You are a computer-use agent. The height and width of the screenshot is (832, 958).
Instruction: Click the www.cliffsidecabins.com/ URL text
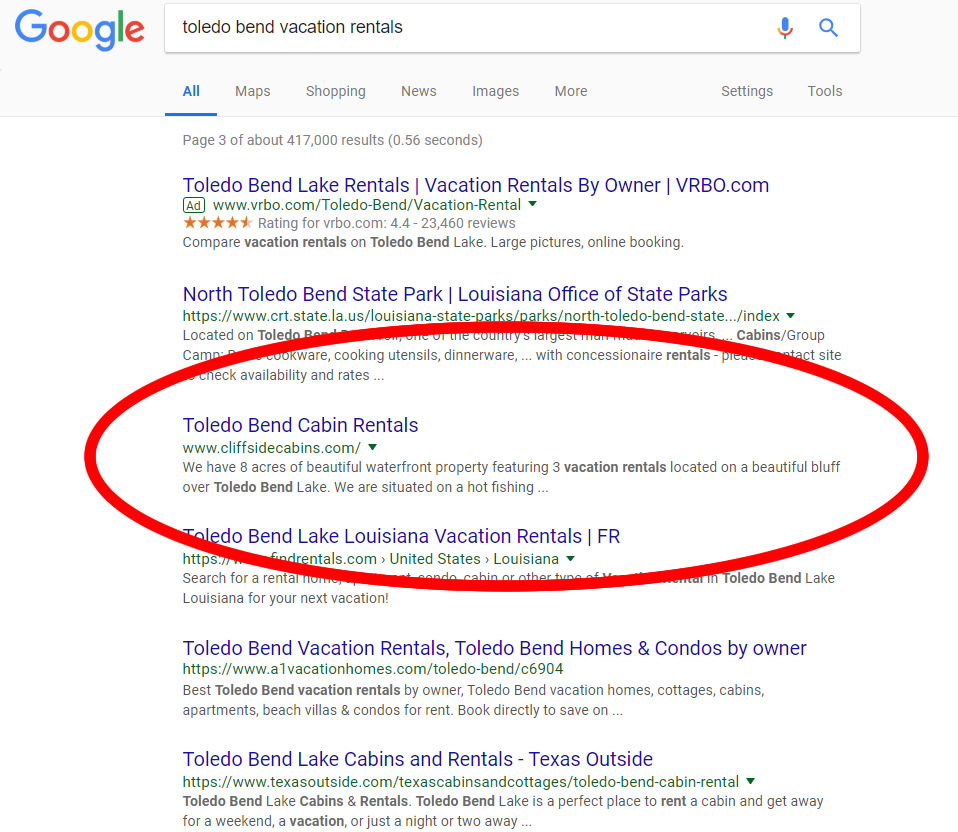[x=272, y=448]
